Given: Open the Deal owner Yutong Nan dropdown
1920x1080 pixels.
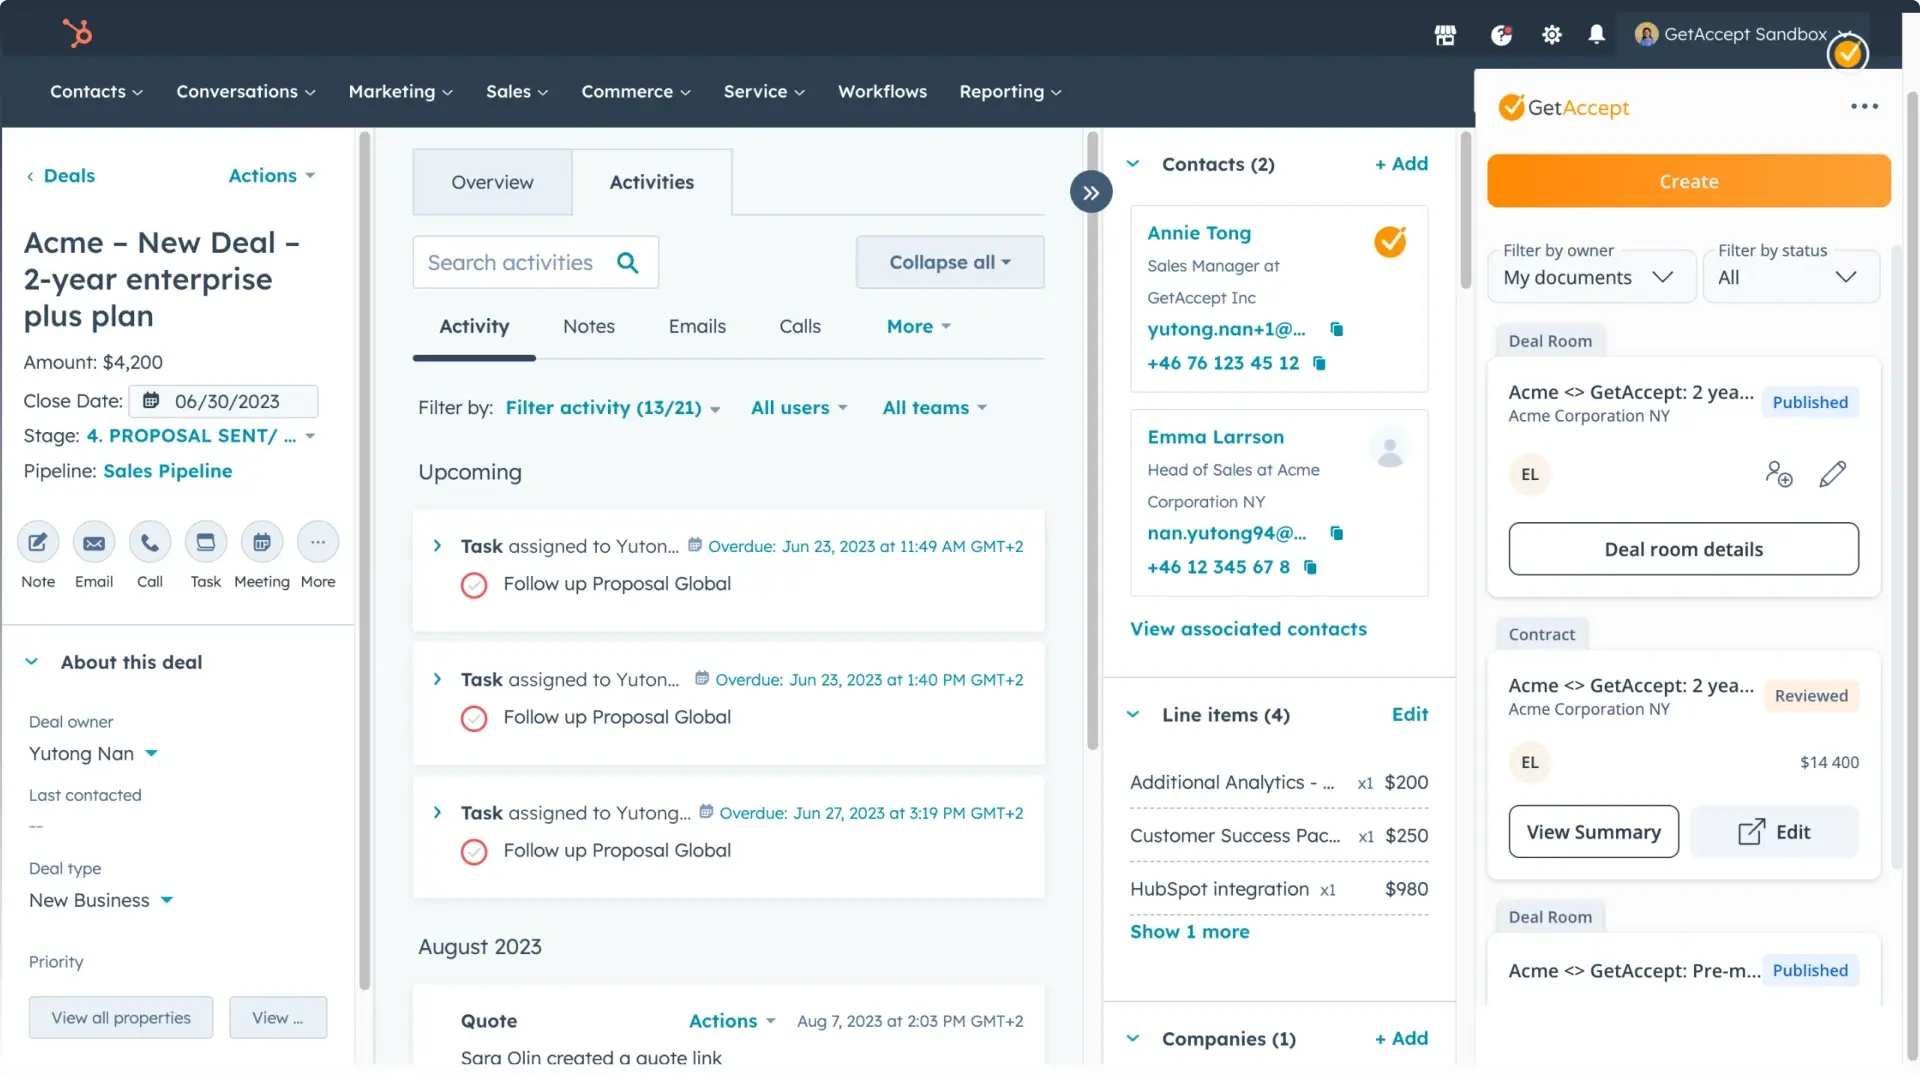Looking at the screenshot, I should click(x=93, y=754).
